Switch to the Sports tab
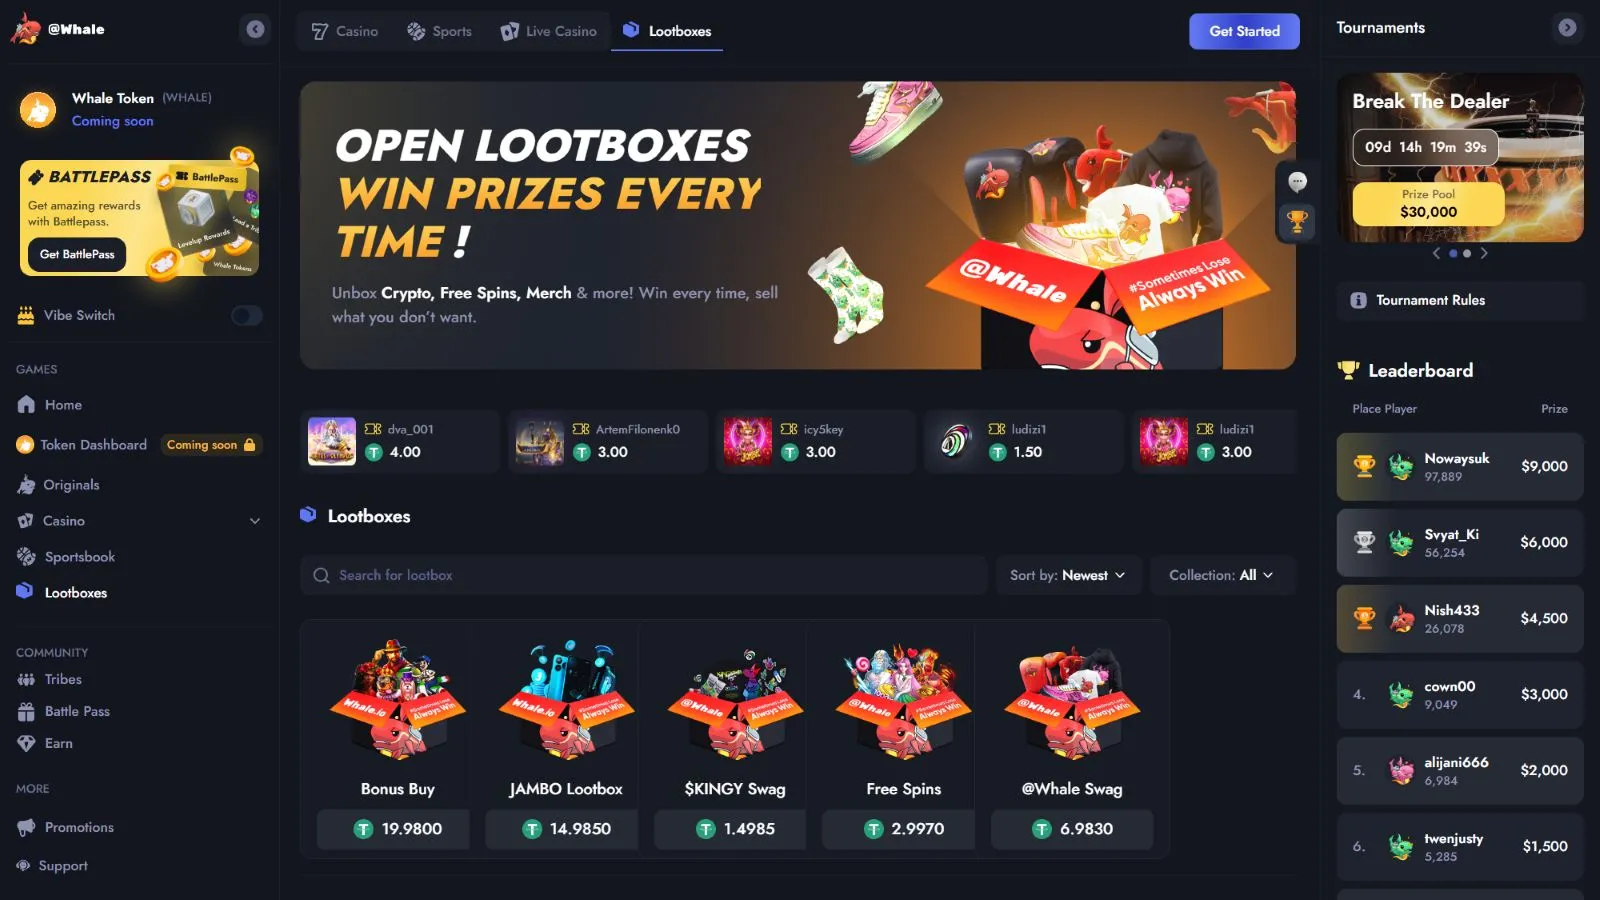Screen dimensions: 1600x900 439,31
